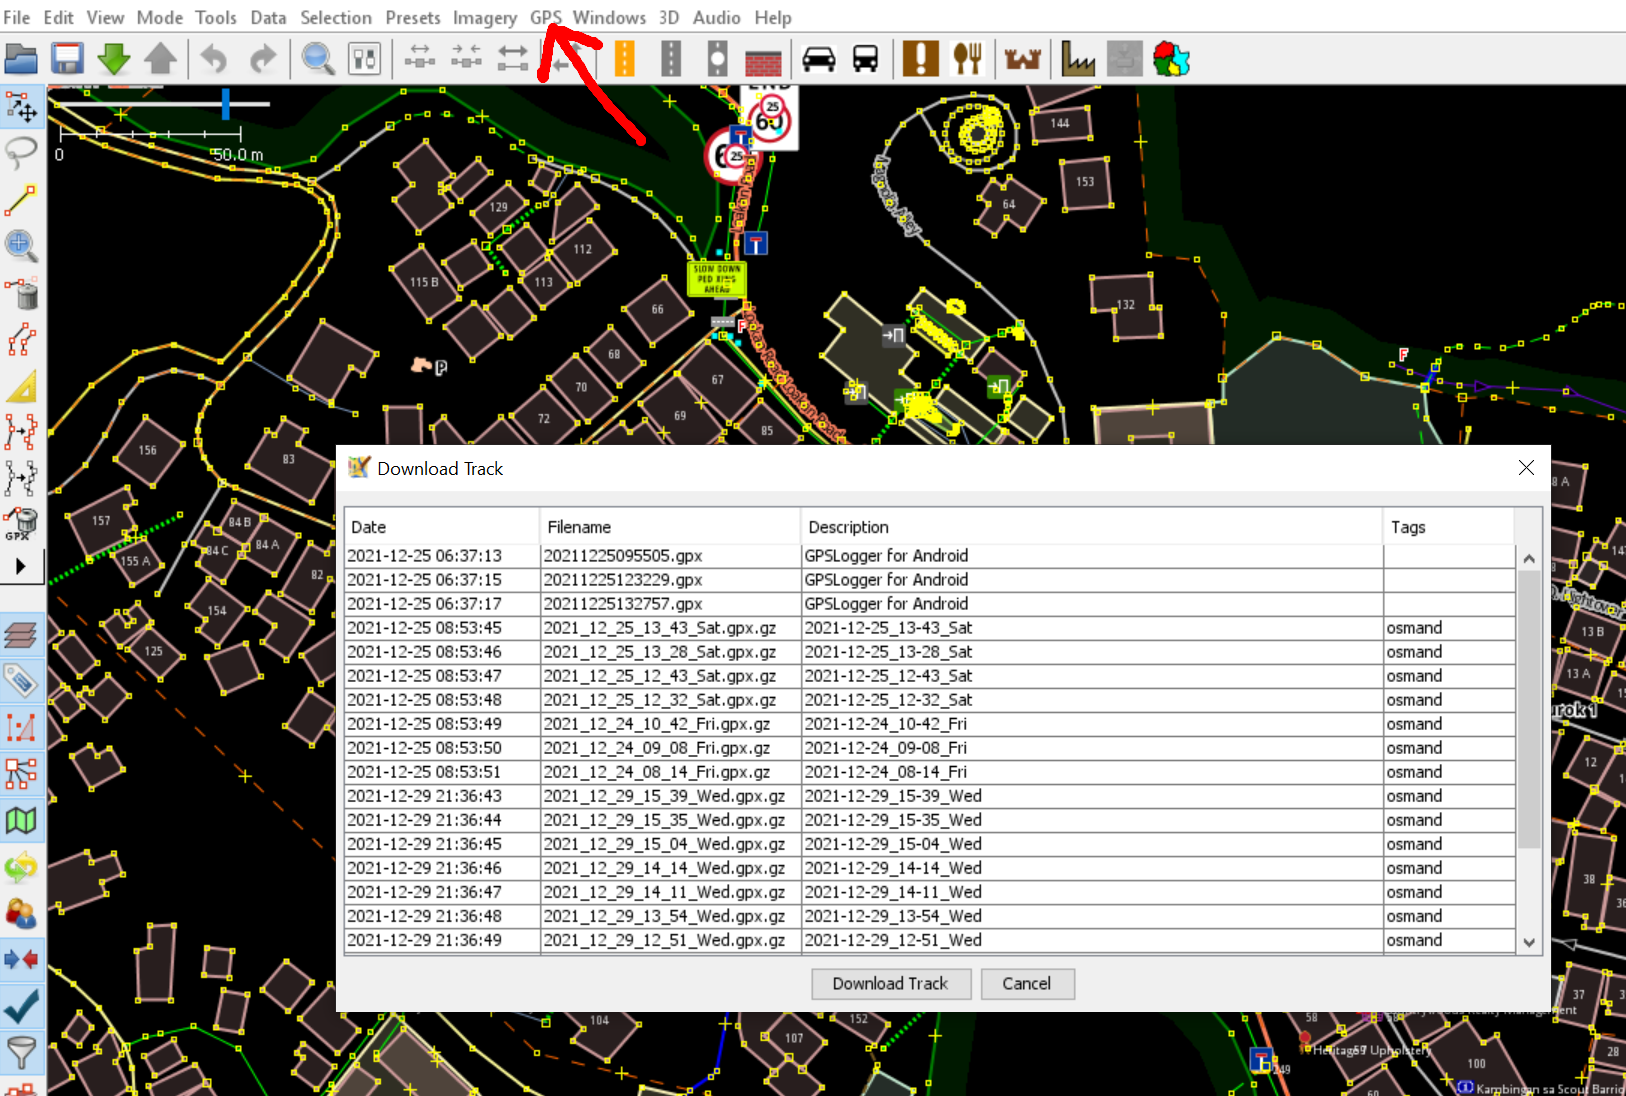Select the Delete tool

tap(21, 295)
